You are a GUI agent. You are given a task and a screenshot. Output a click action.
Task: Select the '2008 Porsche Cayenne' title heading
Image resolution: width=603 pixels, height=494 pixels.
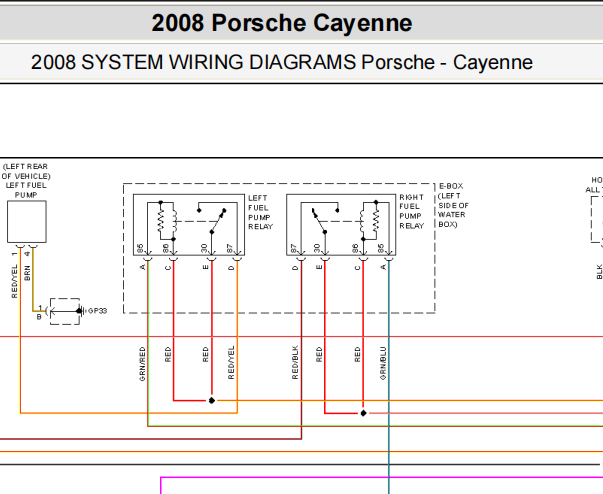(x=282, y=23)
